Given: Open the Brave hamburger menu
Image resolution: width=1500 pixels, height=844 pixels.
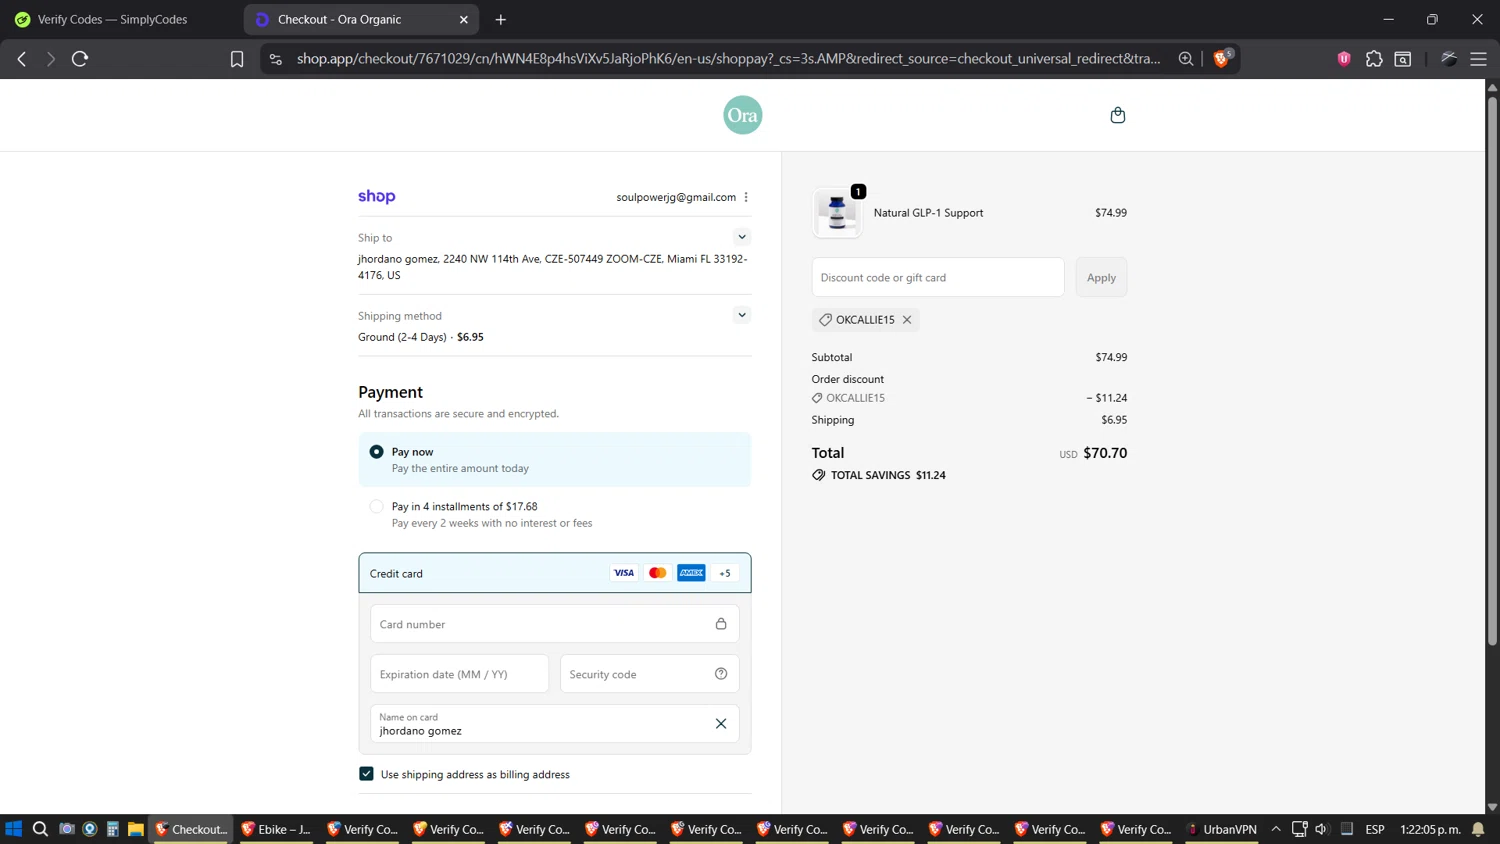Looking at the screenshot, I should pyautogui.click(x=1478, y=59).
